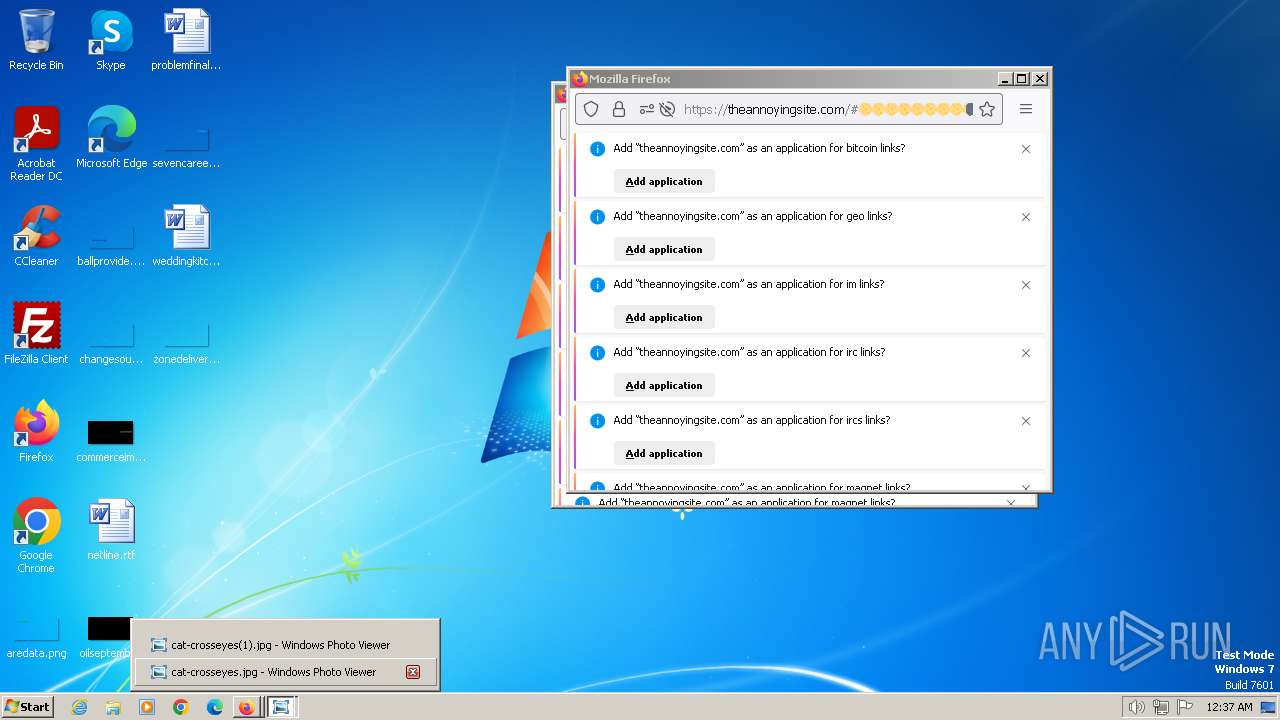The height and width of the screenshot is (720, 1280).
Task: Add application for irc links
Action: pyautogui.click(x=664, y=385)
